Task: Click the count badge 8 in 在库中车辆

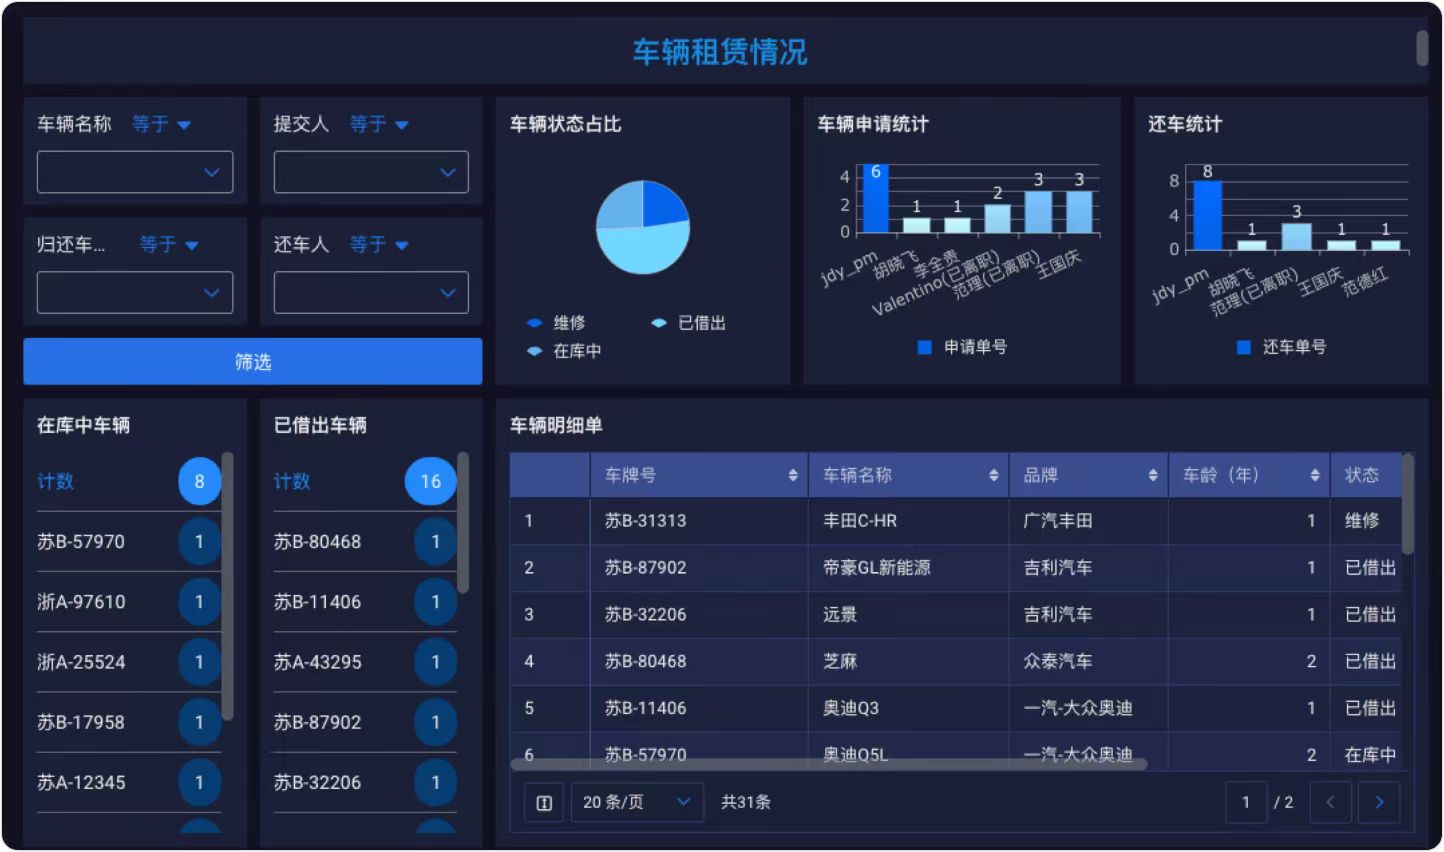Action: point(199,482)
